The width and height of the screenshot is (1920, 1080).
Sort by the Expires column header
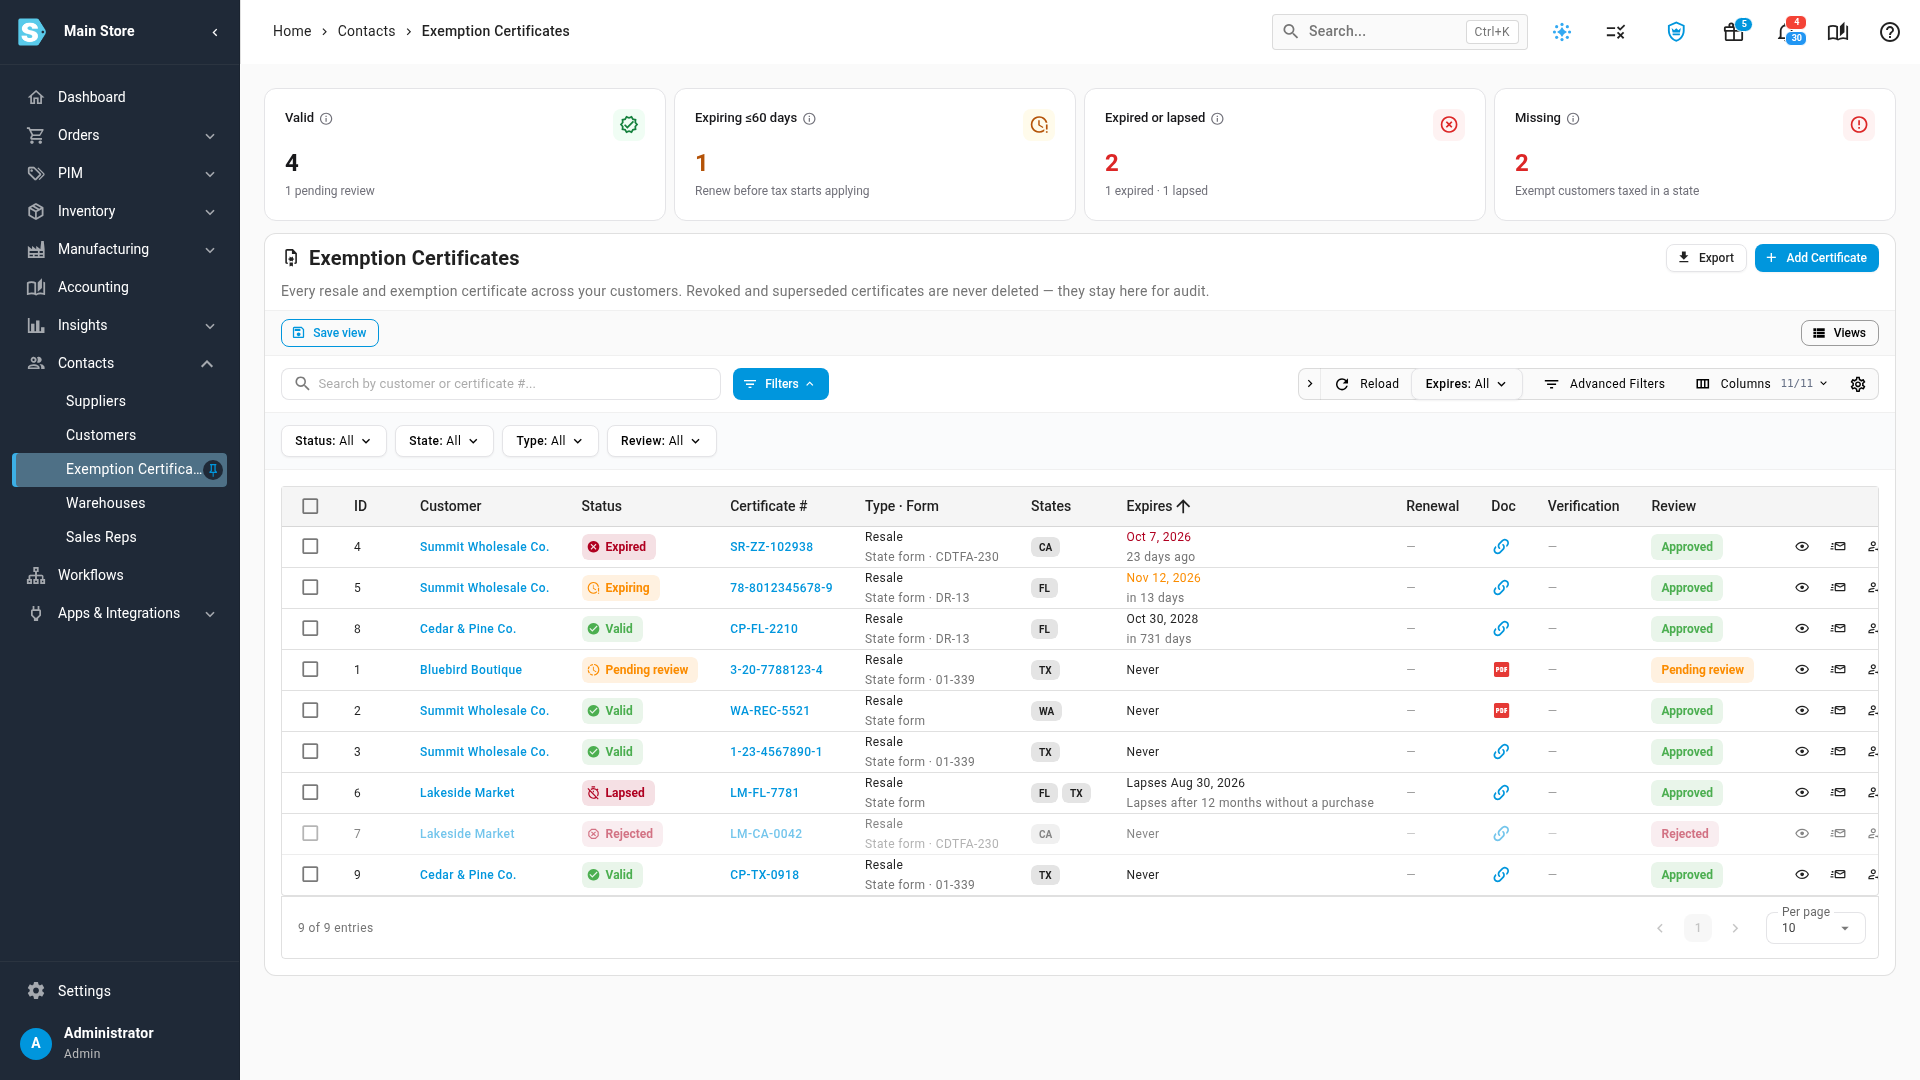(x=1158, y=506)
